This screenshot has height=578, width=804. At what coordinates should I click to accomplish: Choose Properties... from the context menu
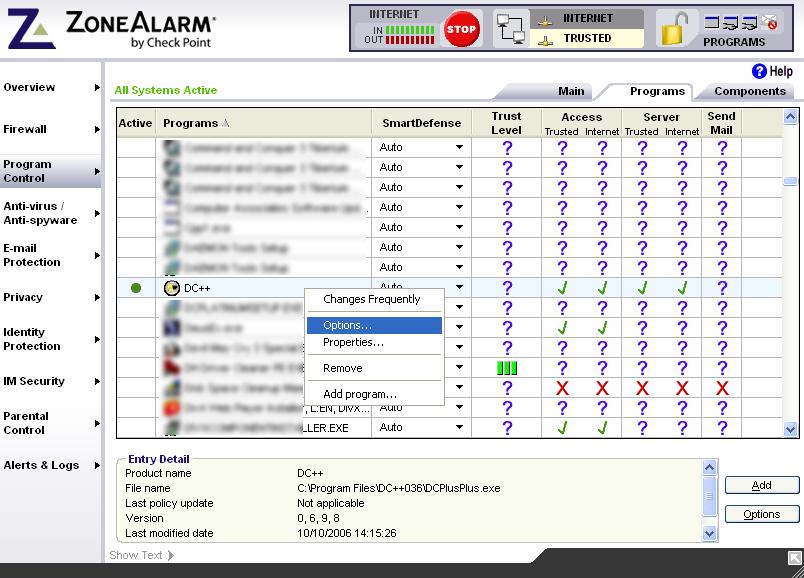(x=374, y=343)
